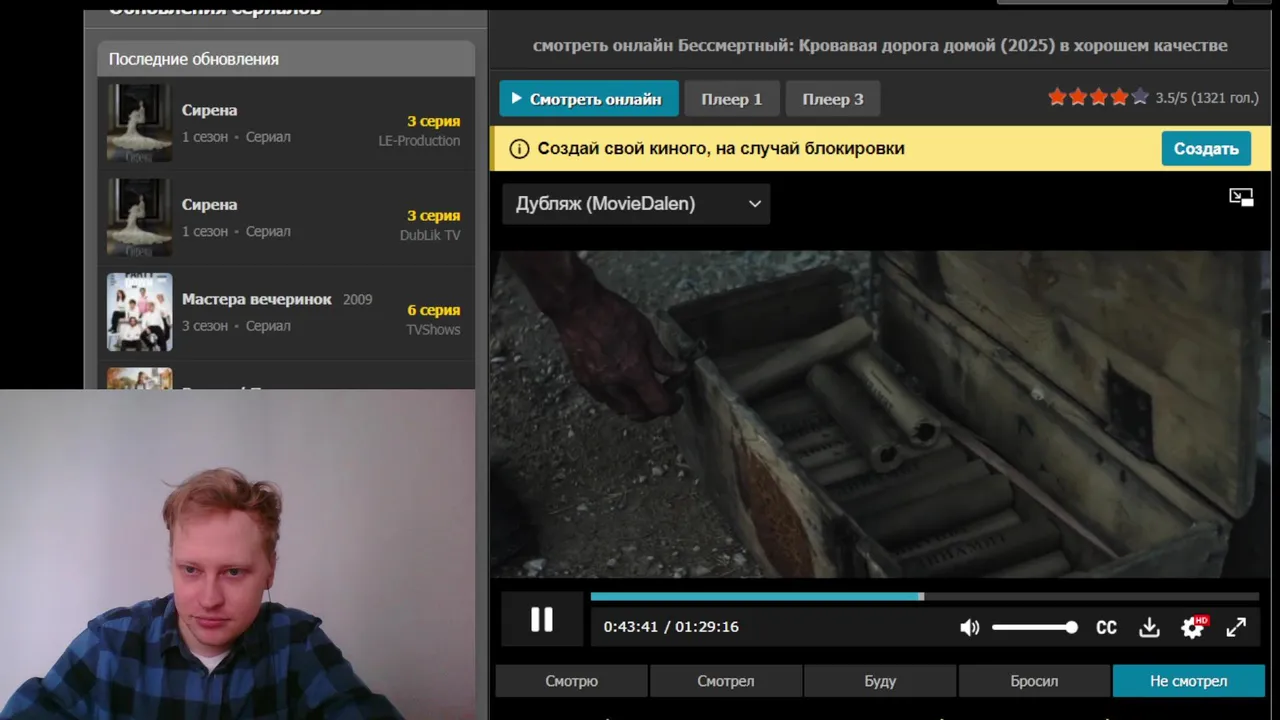Mark status as Смотрел
The width and height of the screenshot is (1280, 720).
click(726, 681)
